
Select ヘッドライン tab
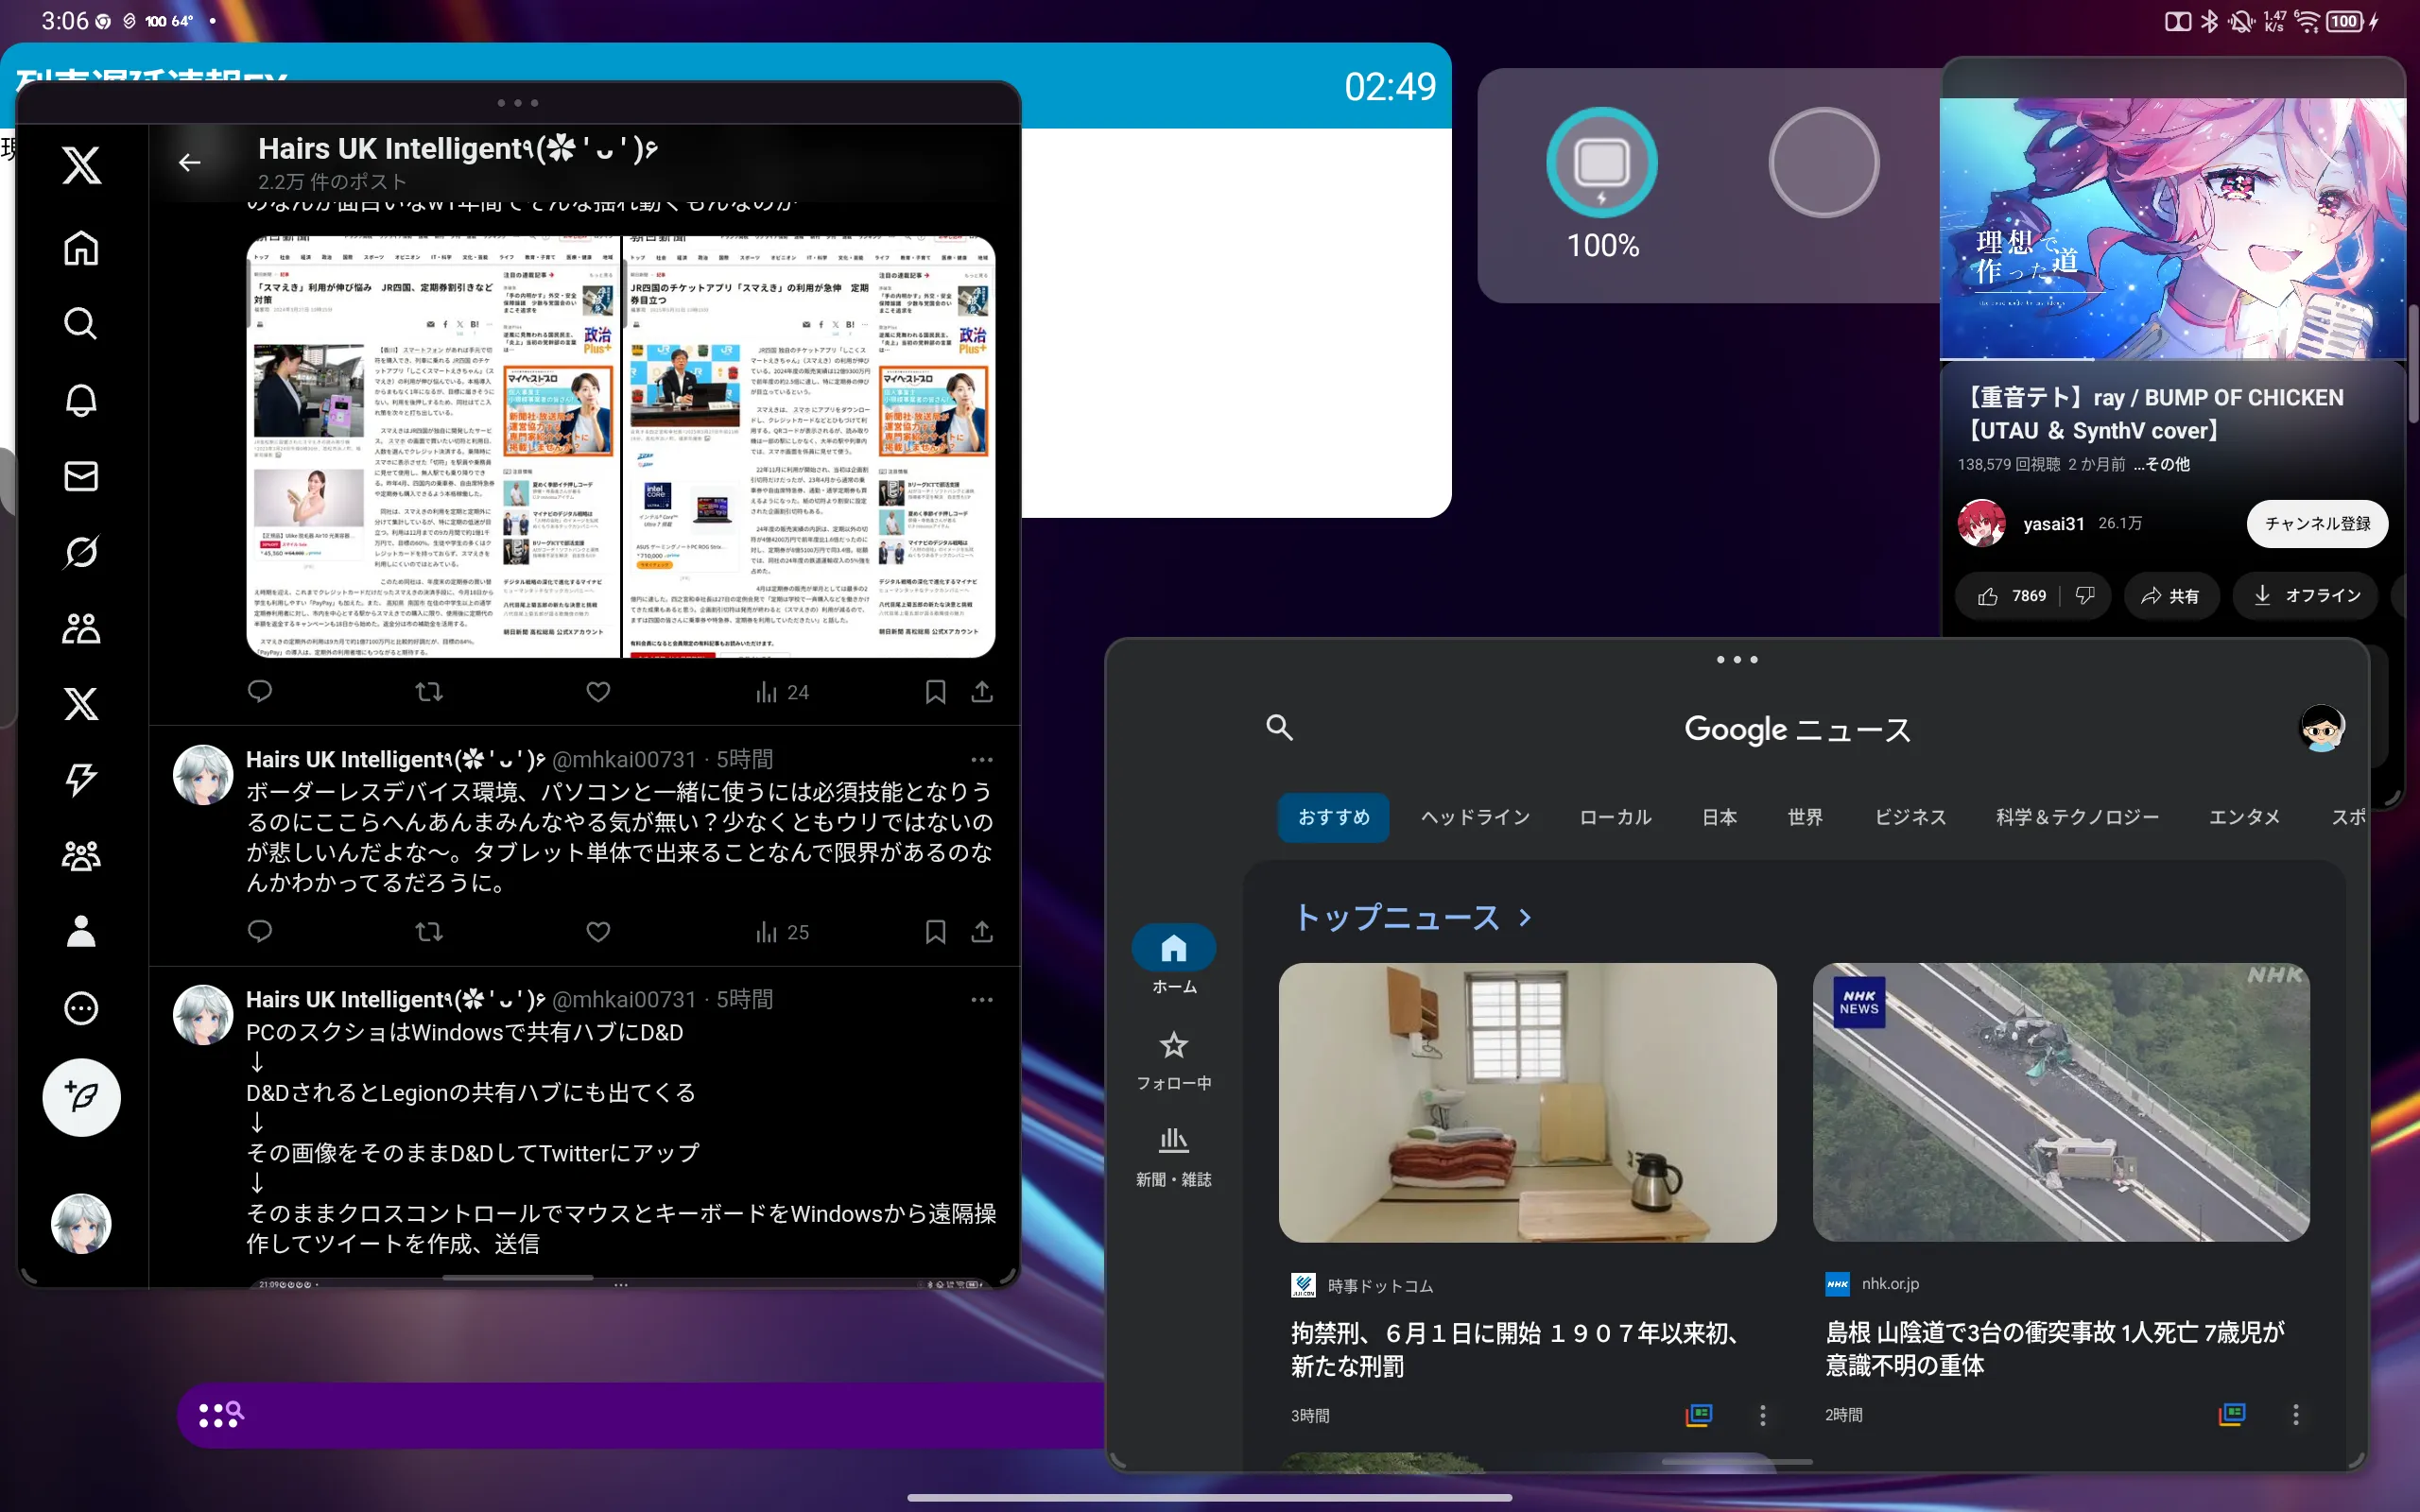[1475, 818]
